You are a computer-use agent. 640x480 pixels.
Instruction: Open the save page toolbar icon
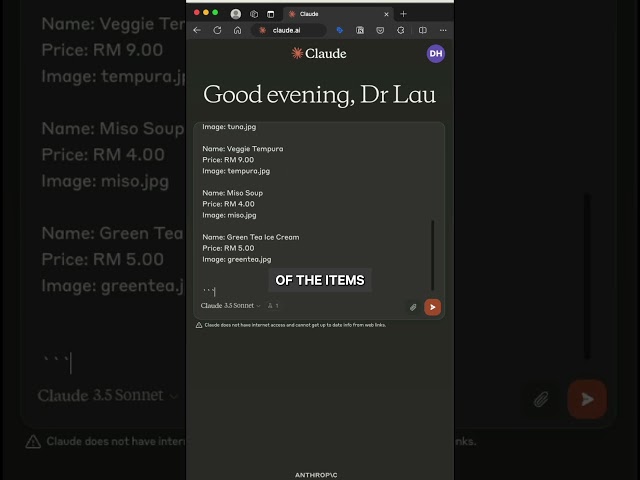click(x=360, y=30)
